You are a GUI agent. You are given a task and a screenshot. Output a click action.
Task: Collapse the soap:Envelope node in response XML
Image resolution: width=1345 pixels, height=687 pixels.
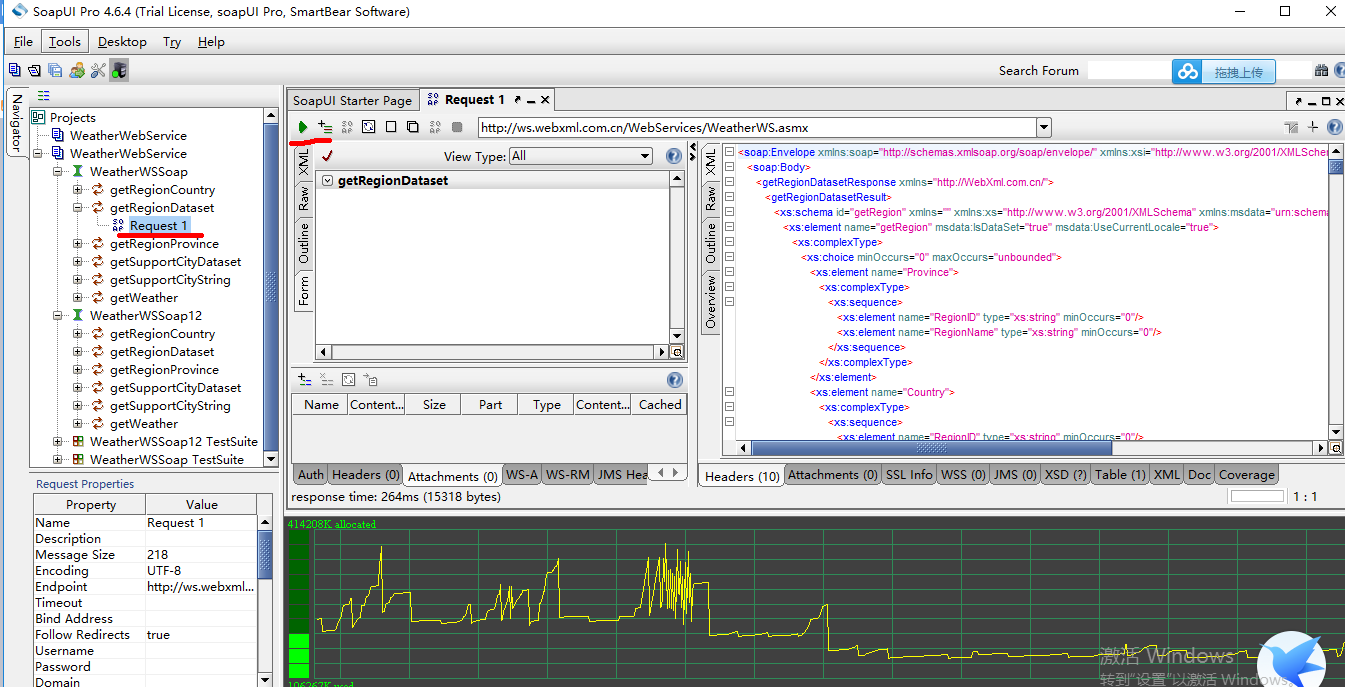click(x=729, y=152)
